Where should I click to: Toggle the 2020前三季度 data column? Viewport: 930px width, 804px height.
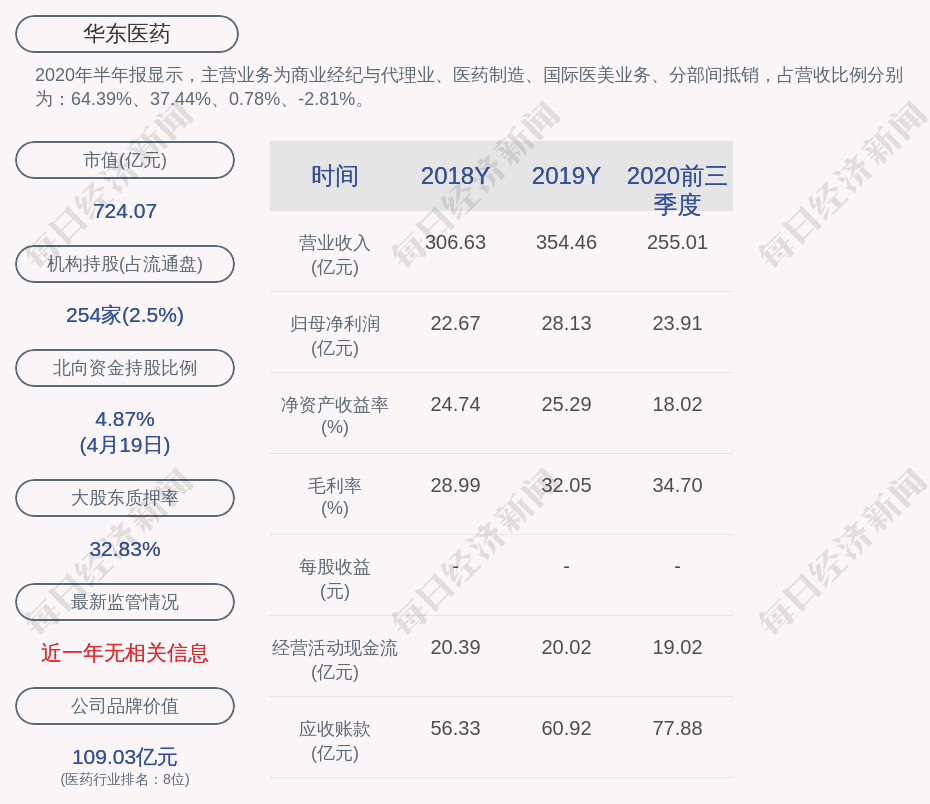pyautogui.click(x=678, y=176)
